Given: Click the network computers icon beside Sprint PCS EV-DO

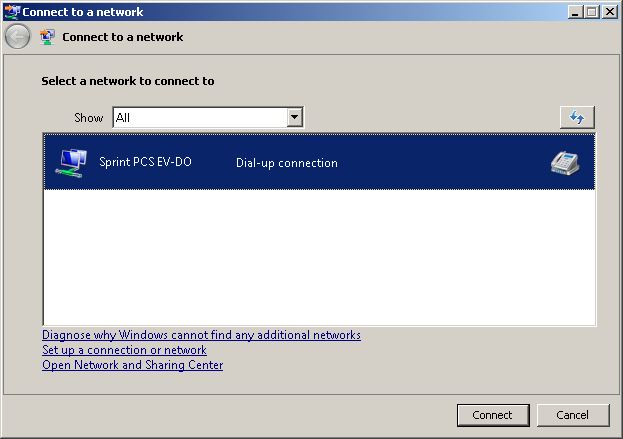Looking at the screenshot, I should tap(71, 162).
